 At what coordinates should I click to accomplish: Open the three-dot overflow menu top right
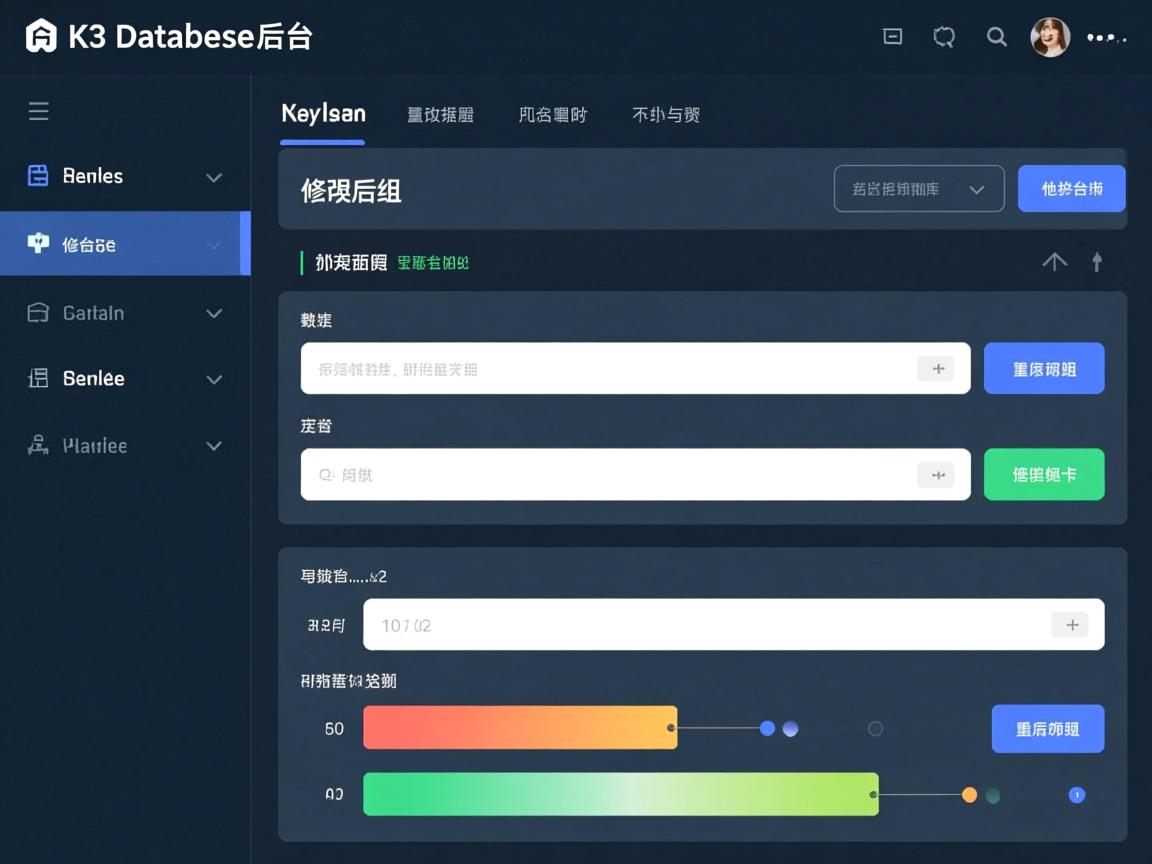point(1103,38)
